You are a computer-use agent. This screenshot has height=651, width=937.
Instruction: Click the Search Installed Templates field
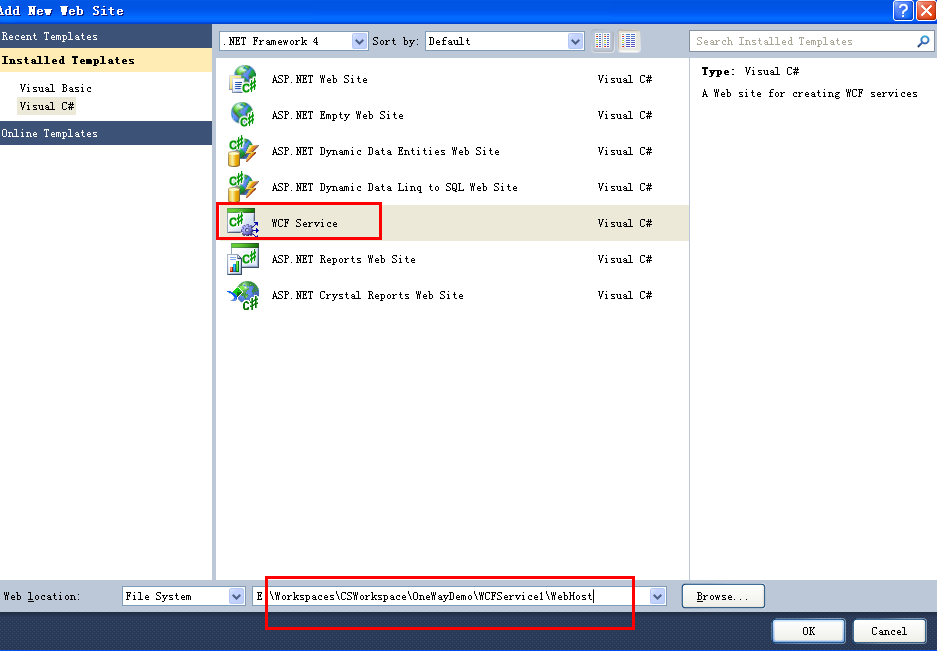(x=800, y=41)
